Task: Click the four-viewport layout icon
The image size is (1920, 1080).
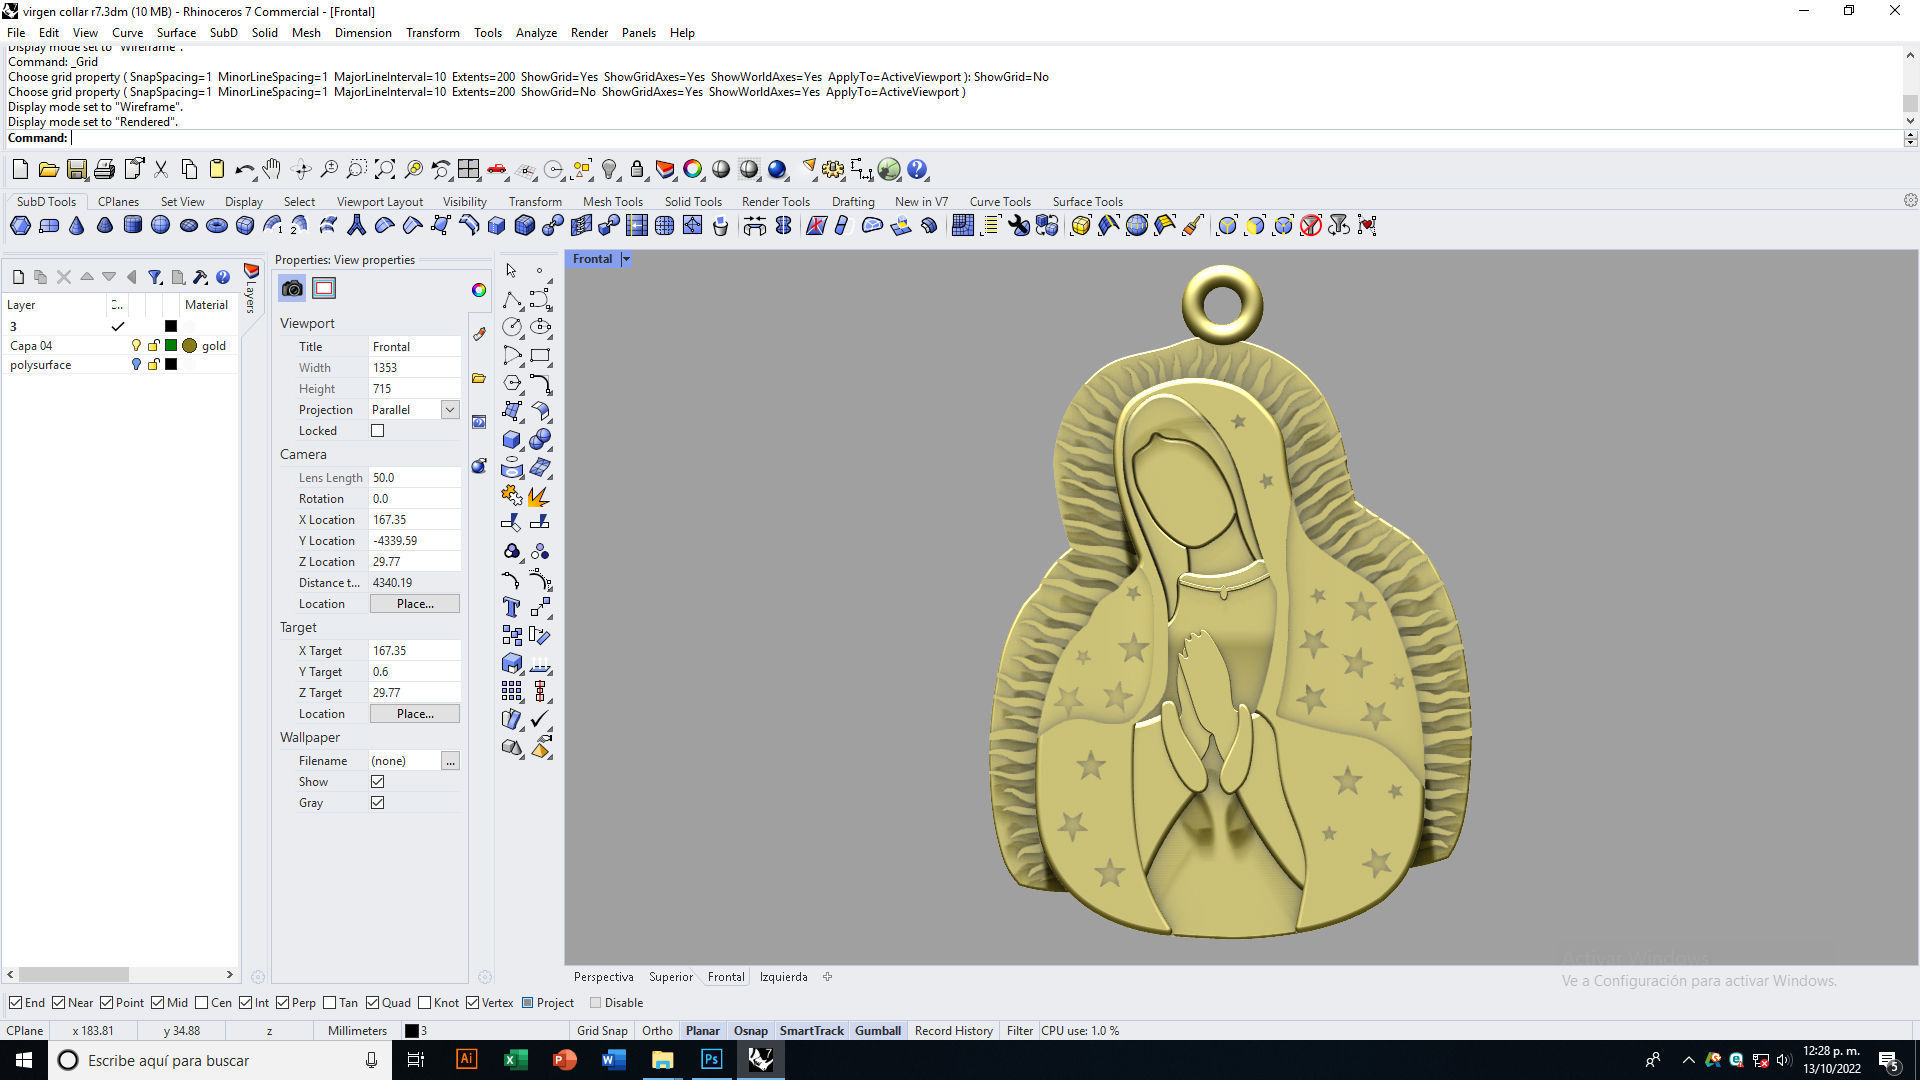Action: [468, 169]
